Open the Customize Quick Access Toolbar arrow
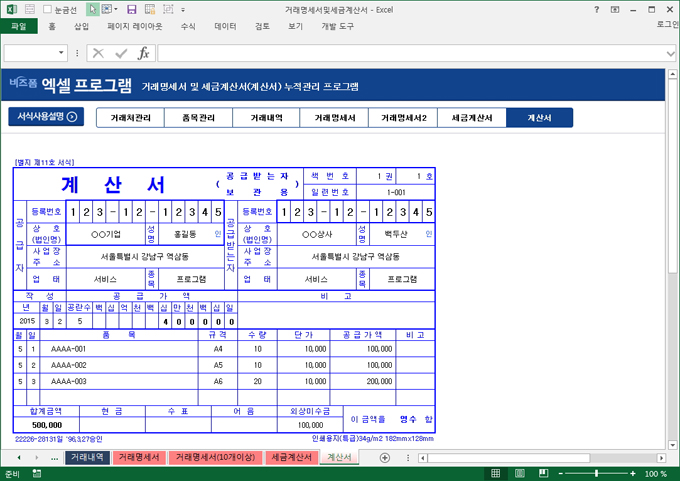680x481 pixels. pyautogui.click(x=183, y=10)
